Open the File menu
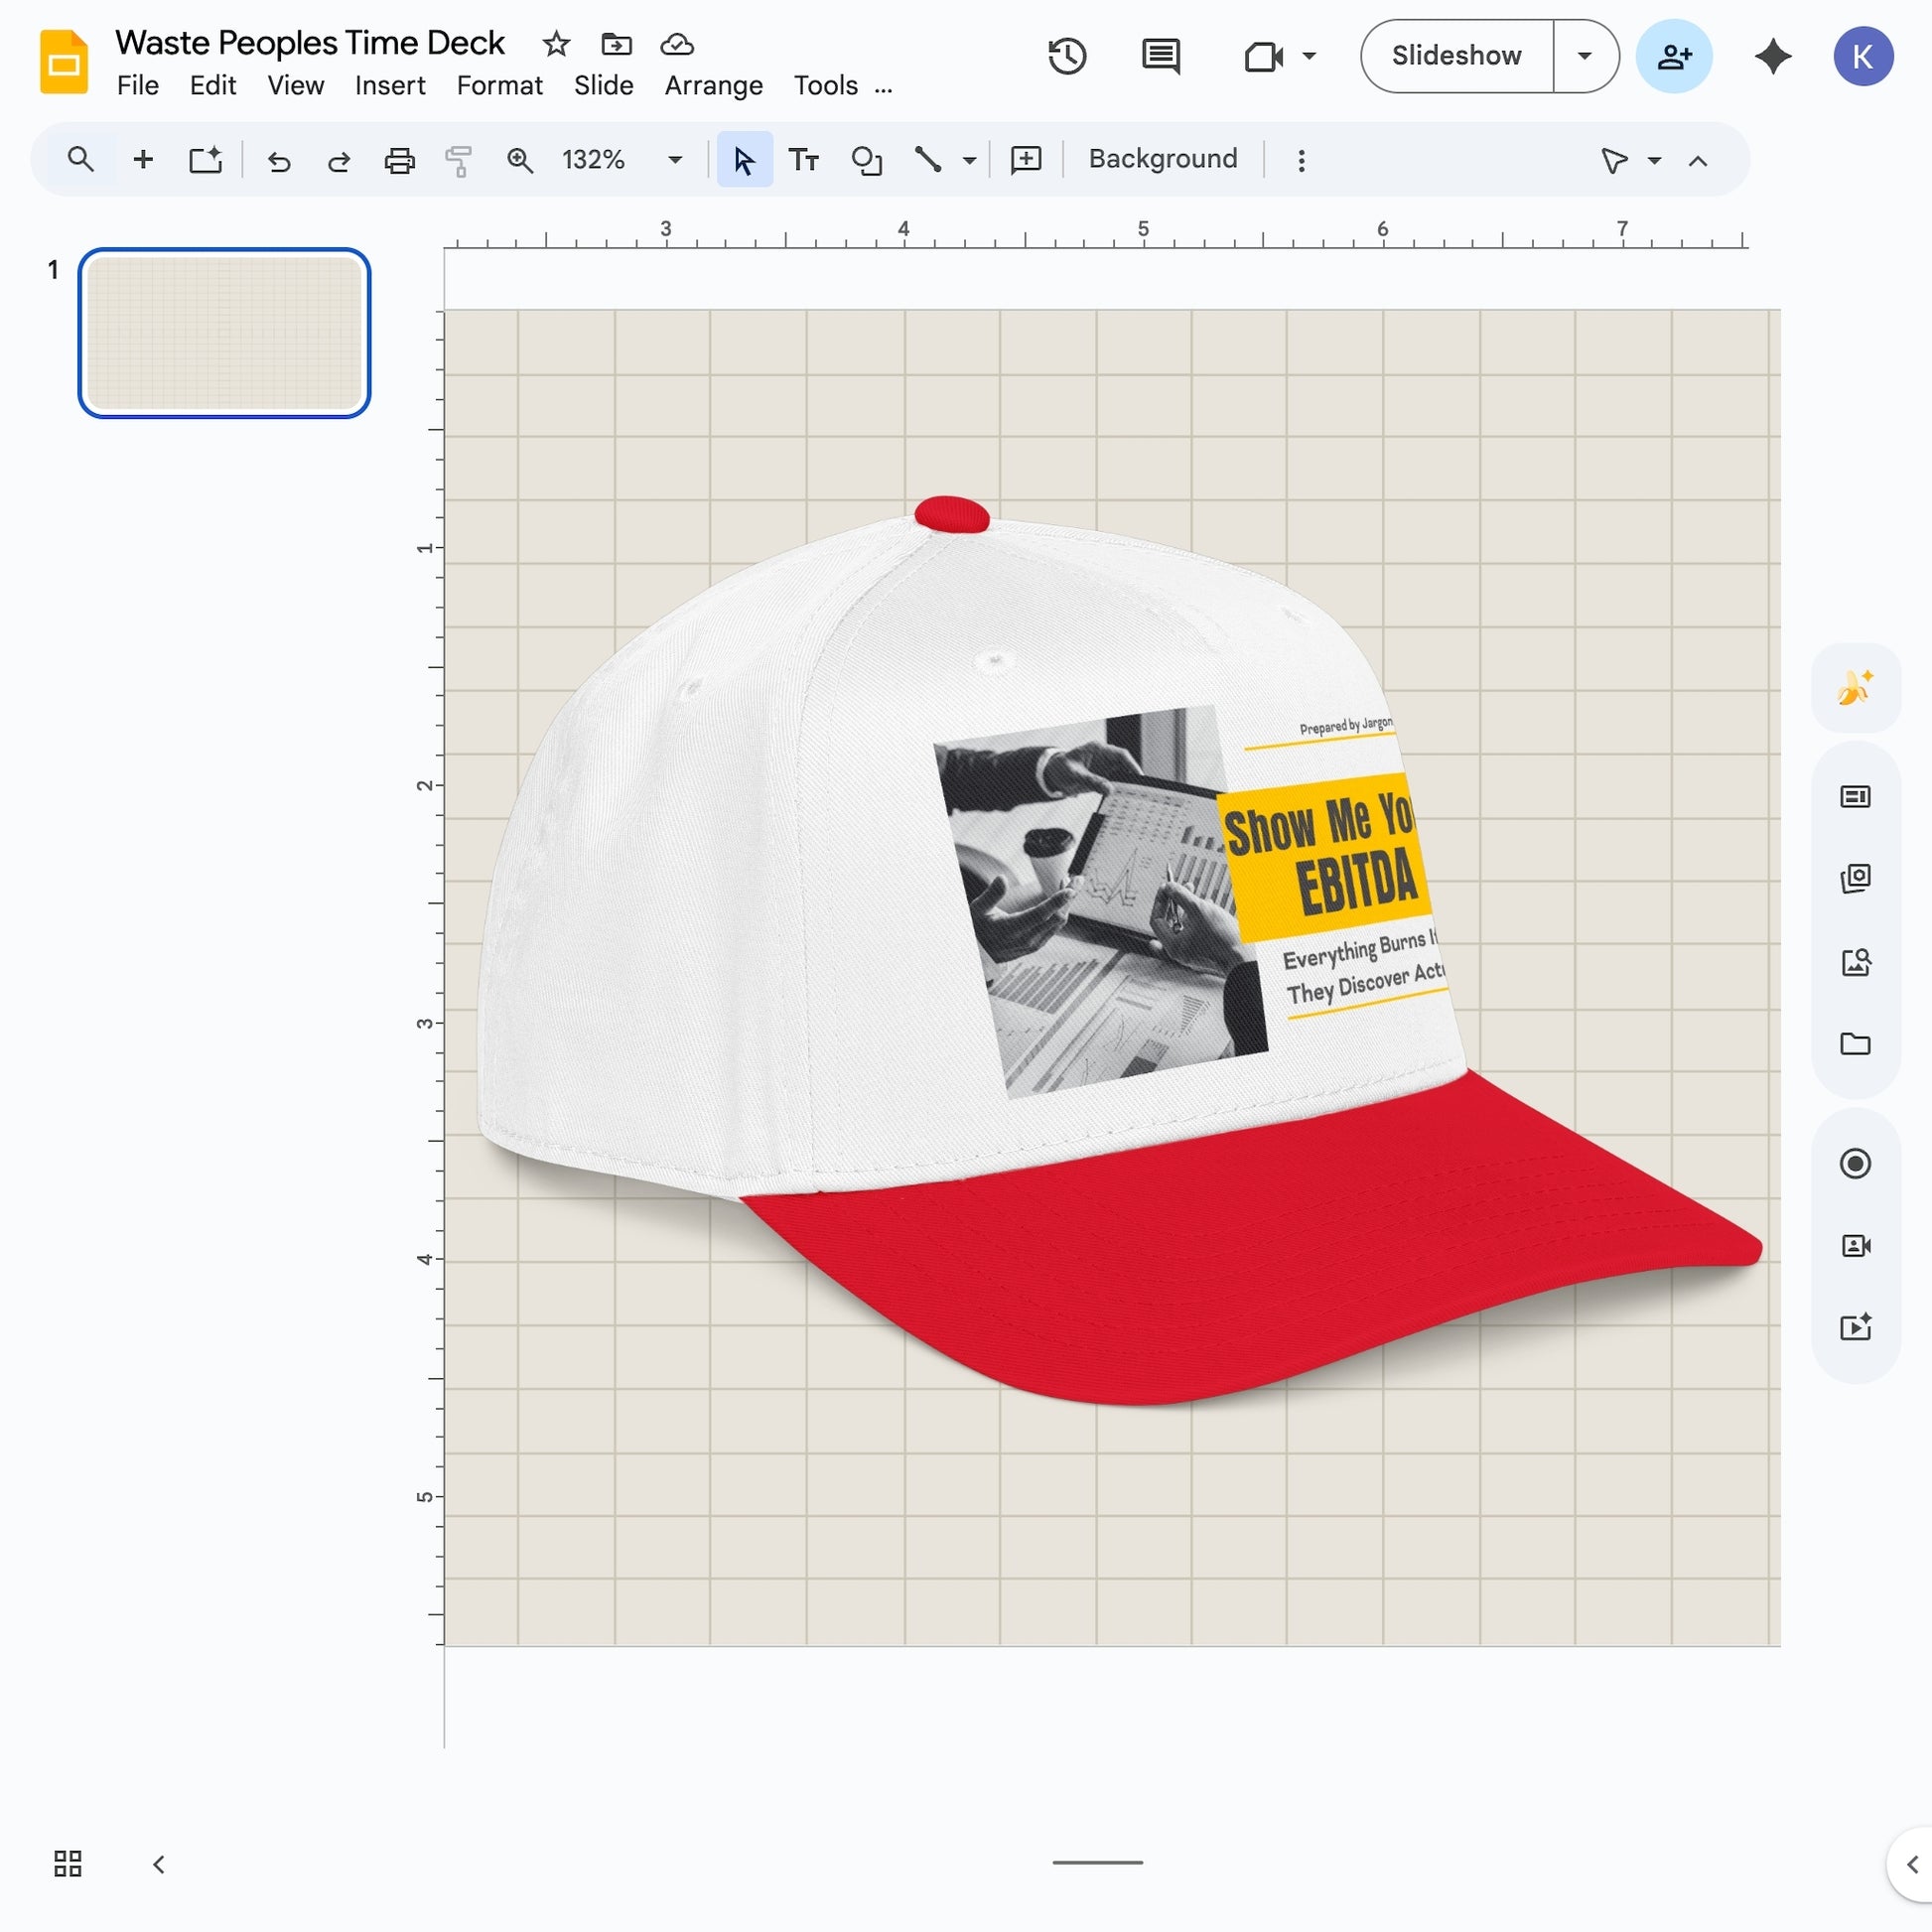The image size is (1932, 1932). point(138,86)
